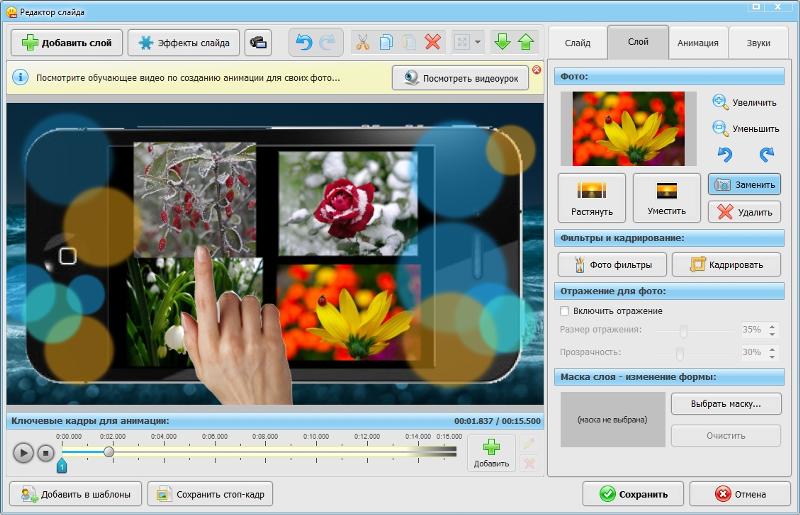Click the timeline playhead slider knob
800x515 pixels.
tap(109, 452)
